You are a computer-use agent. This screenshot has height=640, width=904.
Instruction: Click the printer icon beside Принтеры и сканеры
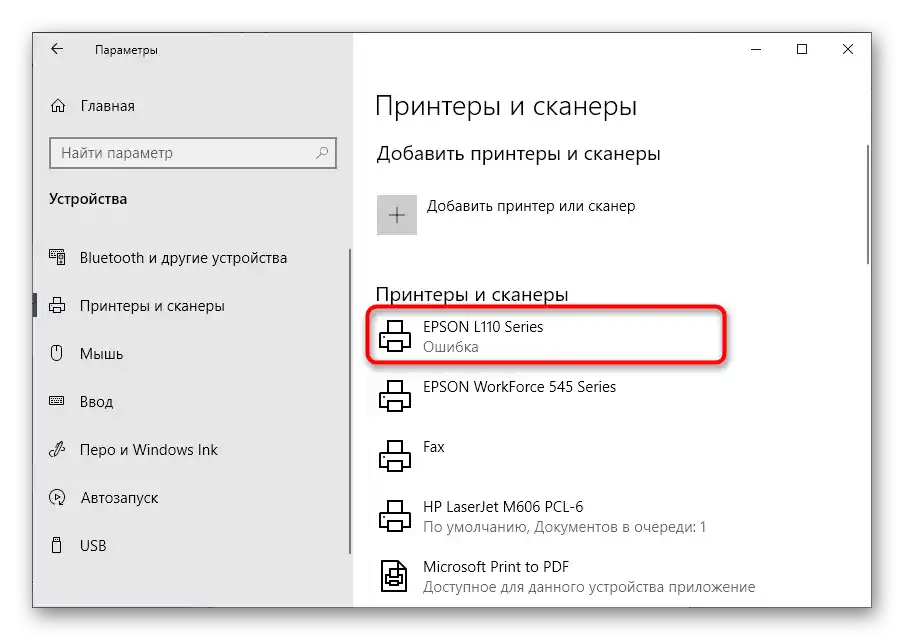[x=57, y=305]
